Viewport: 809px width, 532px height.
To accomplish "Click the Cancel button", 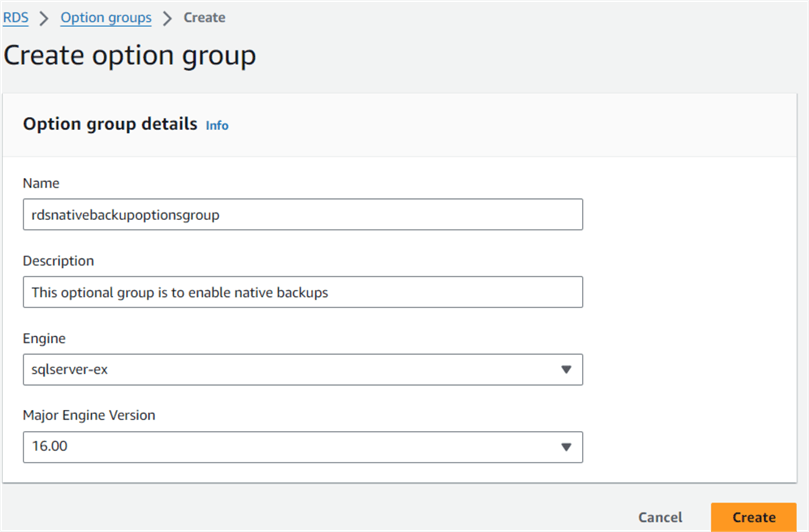I will (660, 517).
